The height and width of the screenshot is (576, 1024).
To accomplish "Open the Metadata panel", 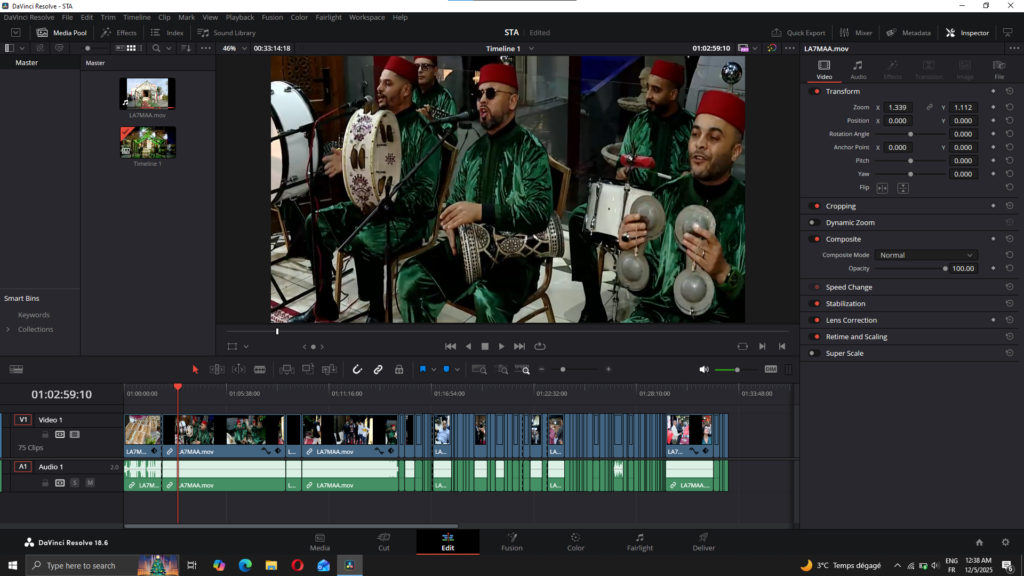I will coord(908,33).
